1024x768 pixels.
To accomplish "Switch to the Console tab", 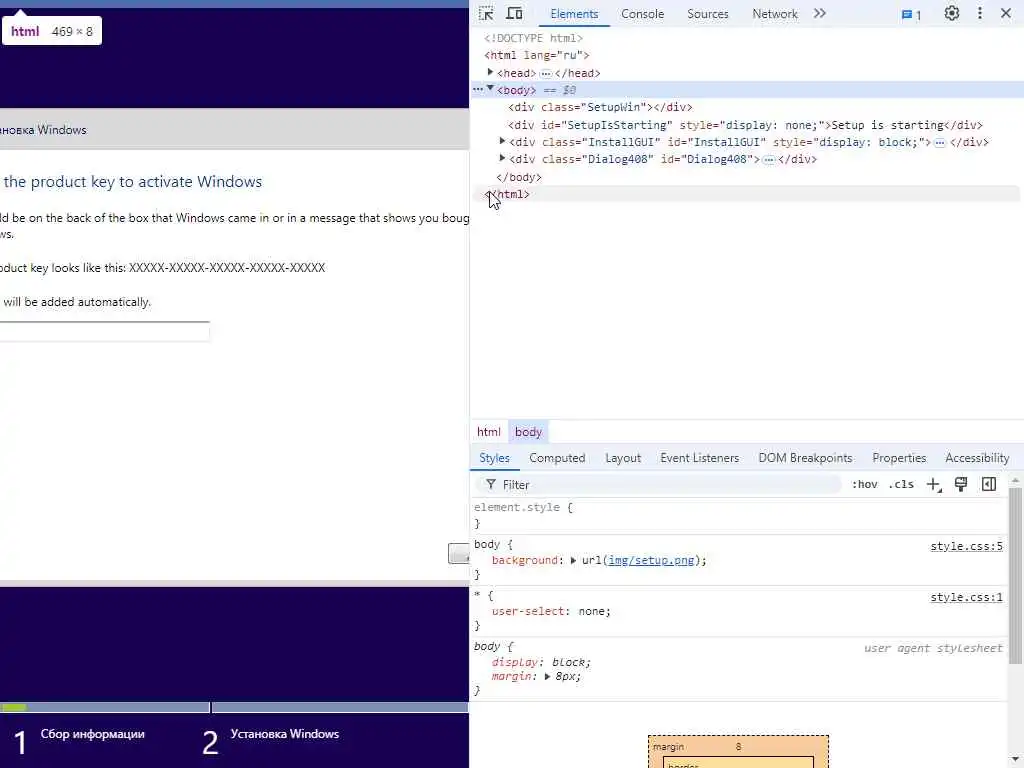I will click(x=642, y=14).
